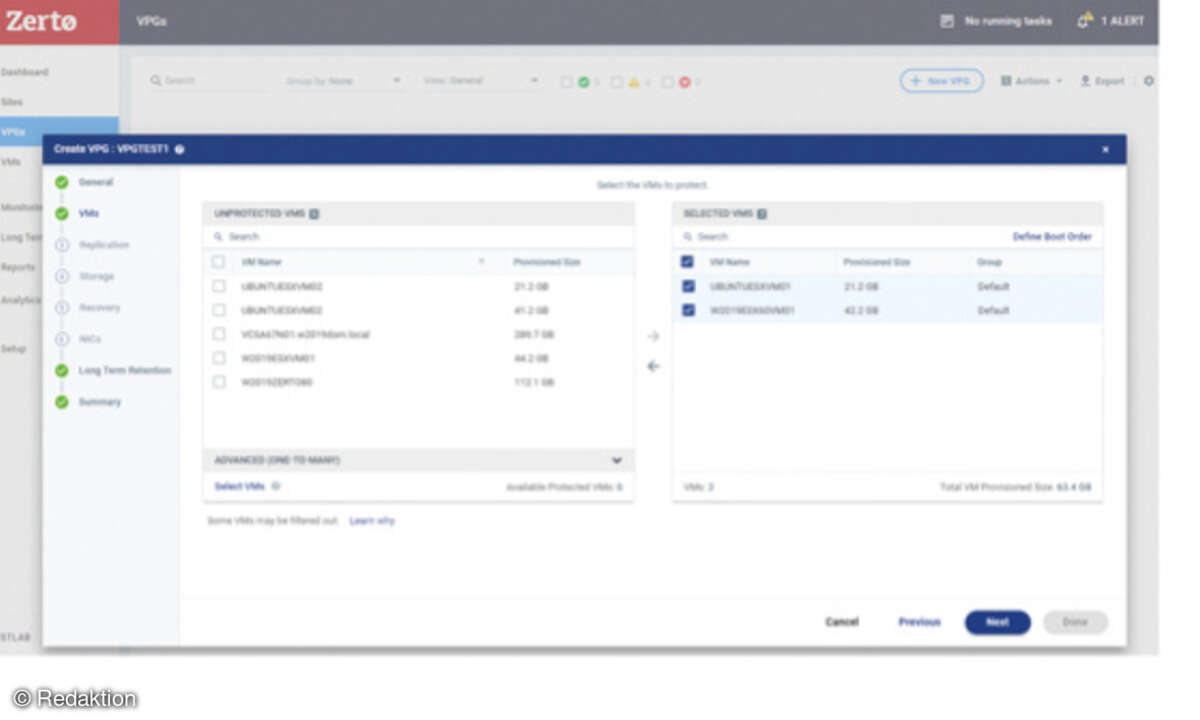Go to the Recovery wizard step

(x=99, y=308)
